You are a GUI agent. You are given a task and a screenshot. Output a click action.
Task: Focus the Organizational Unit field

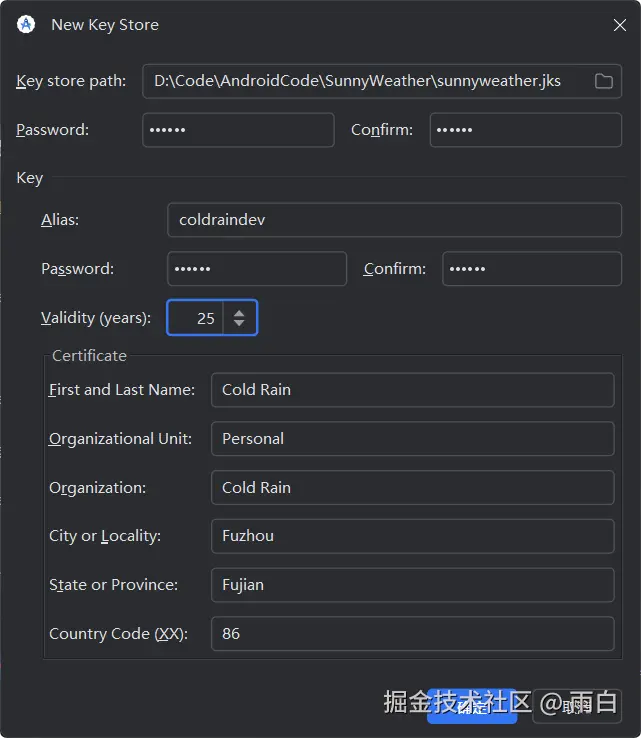coord(412,439)
